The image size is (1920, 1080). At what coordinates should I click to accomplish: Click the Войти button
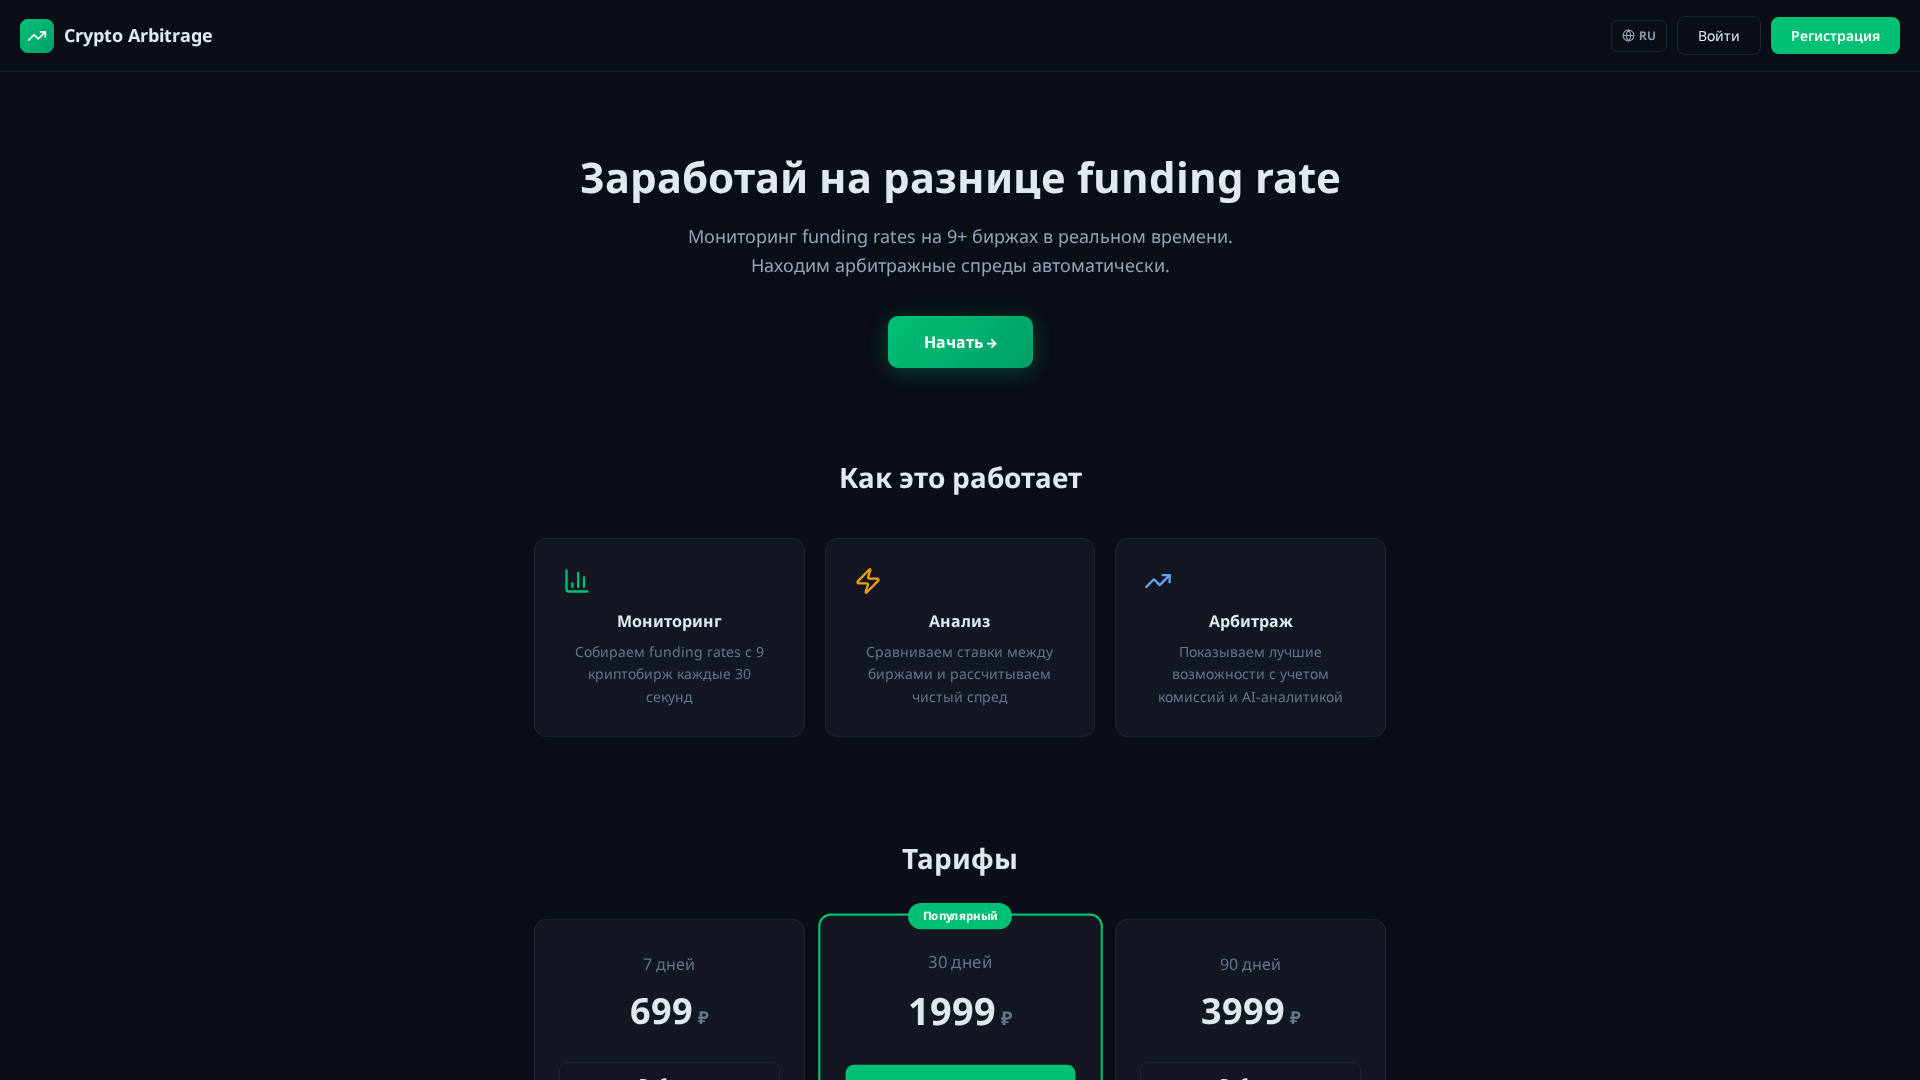pos(1718,35)
